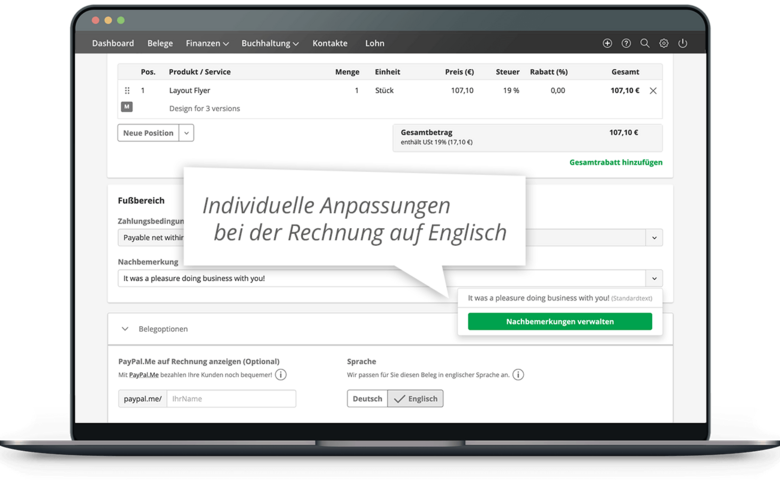Screen dimensions: 780x480
Task: Select Englisch language option
Action: (415, 398)
